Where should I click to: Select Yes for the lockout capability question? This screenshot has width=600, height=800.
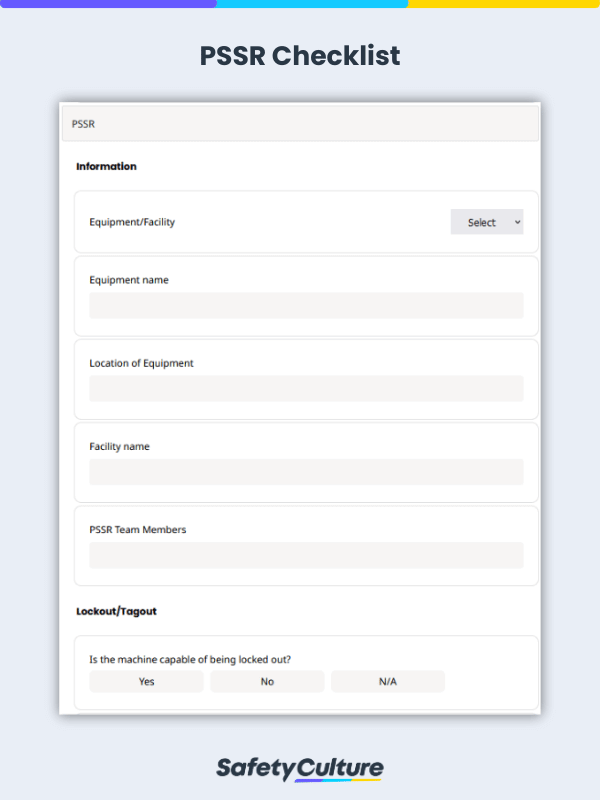coord(146,681)
